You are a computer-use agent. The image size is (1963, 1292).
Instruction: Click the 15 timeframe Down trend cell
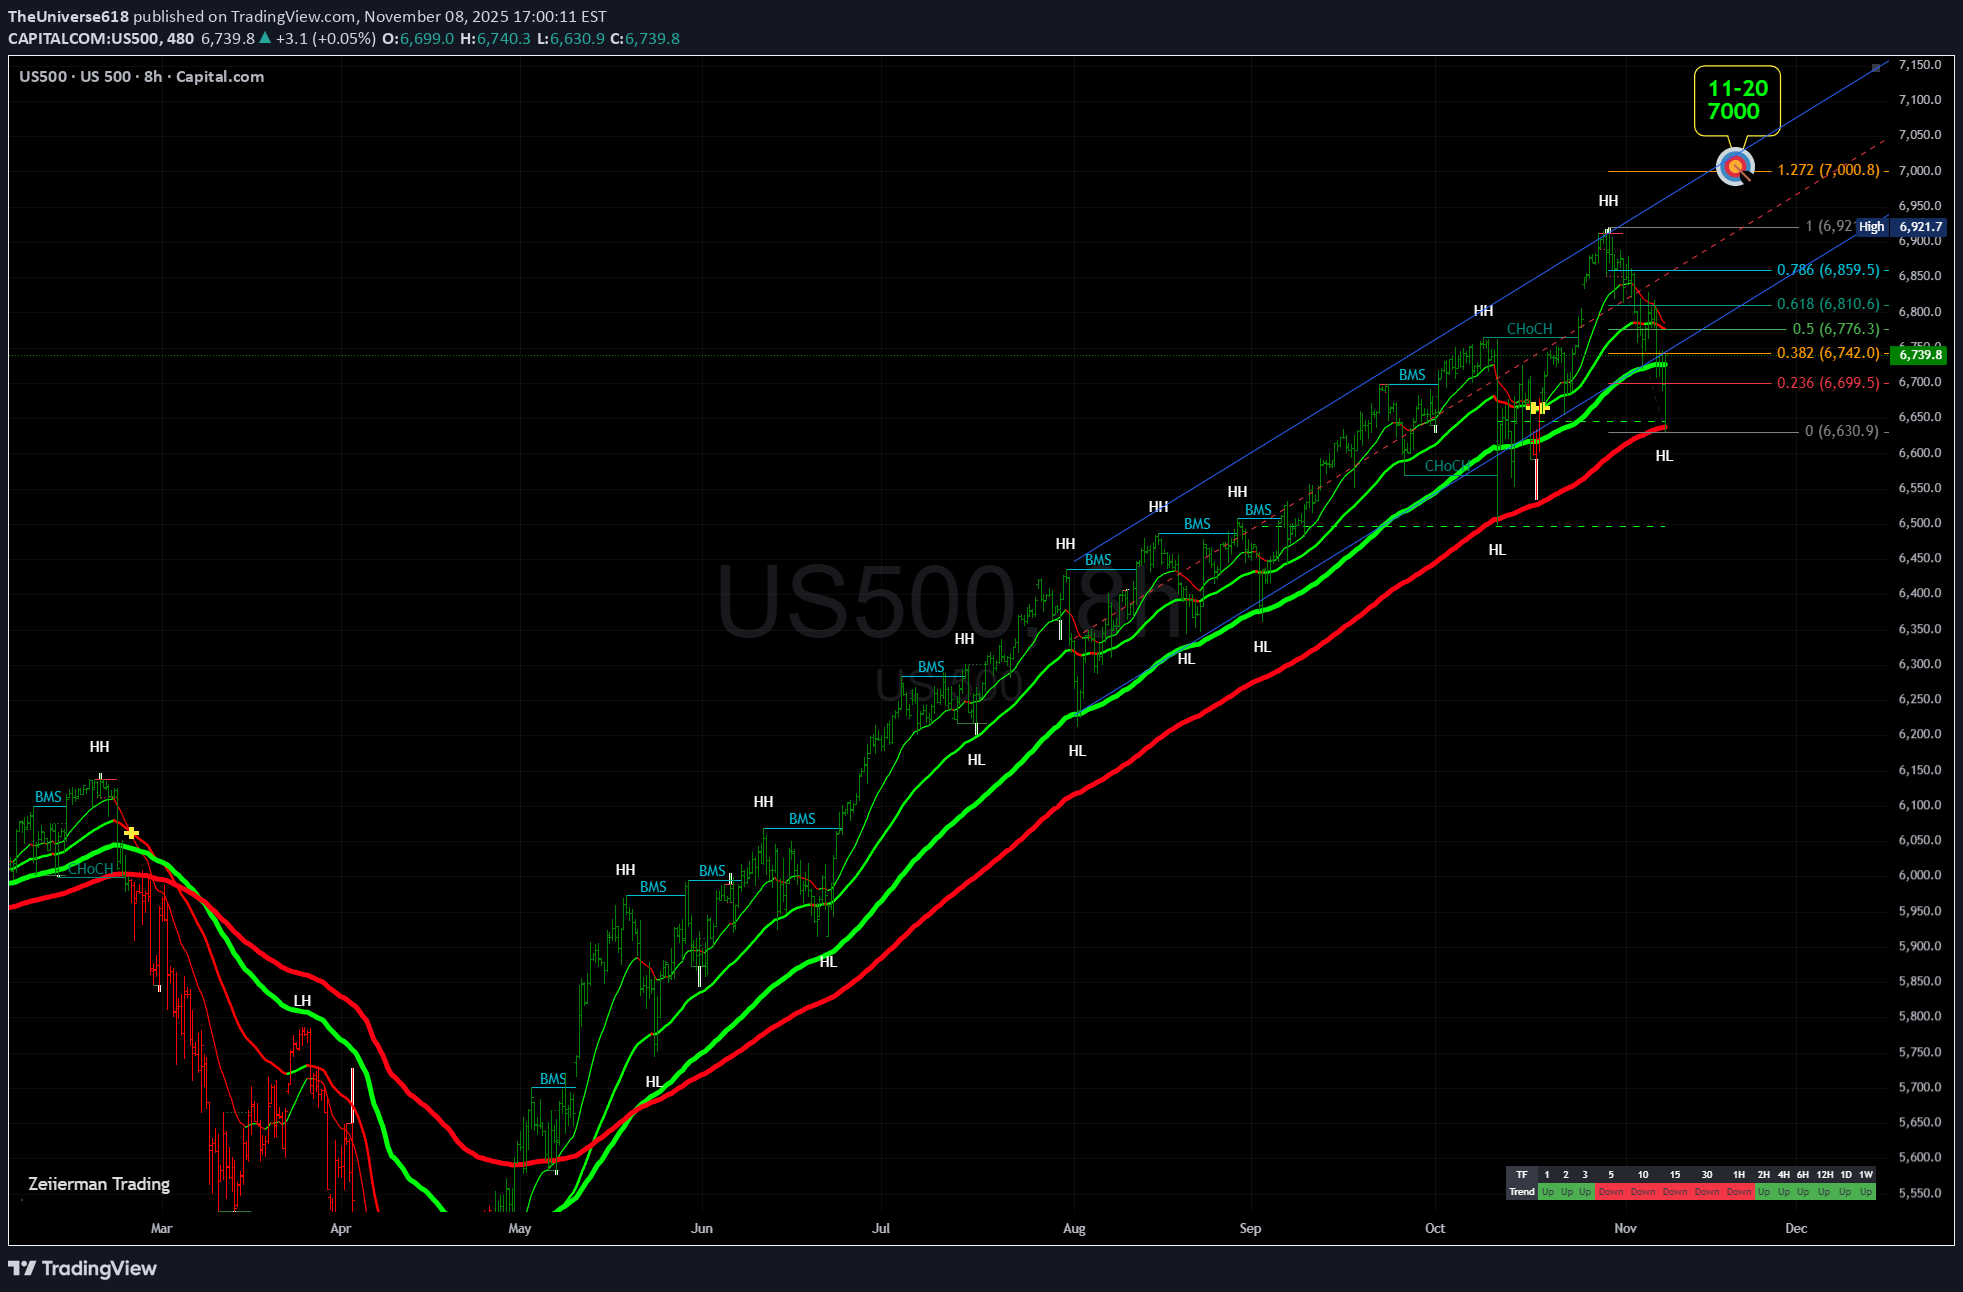[1675, 1192]
